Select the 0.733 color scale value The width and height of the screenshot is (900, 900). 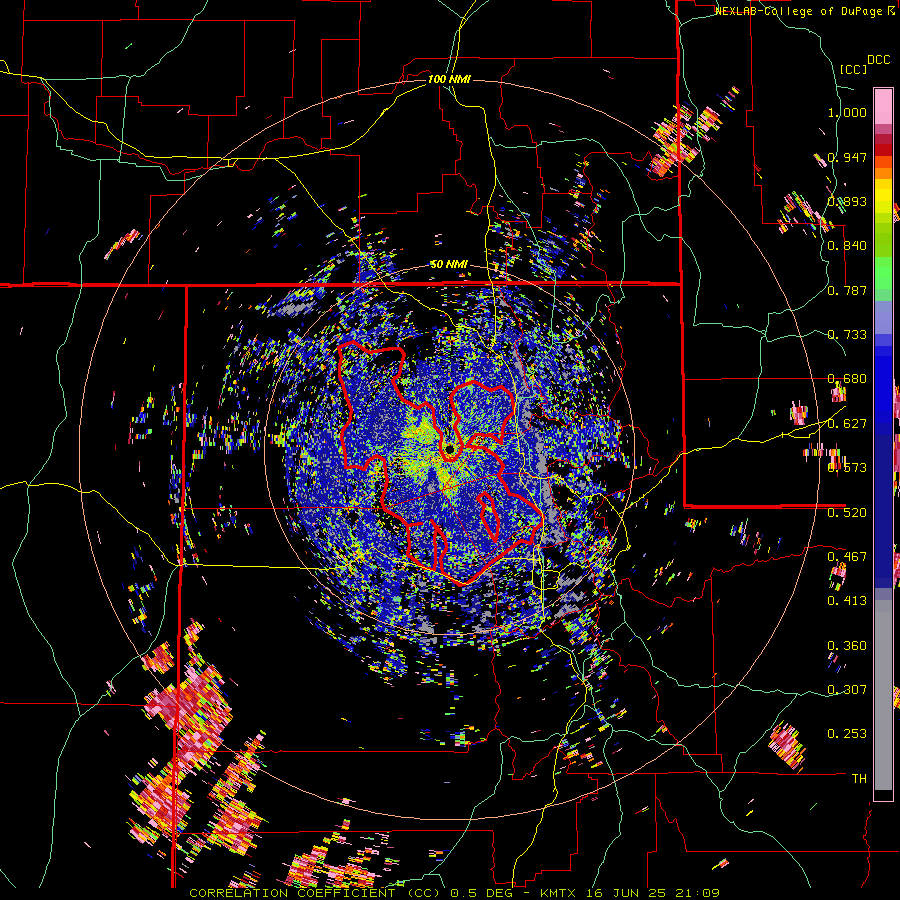(x=847, y=335)
